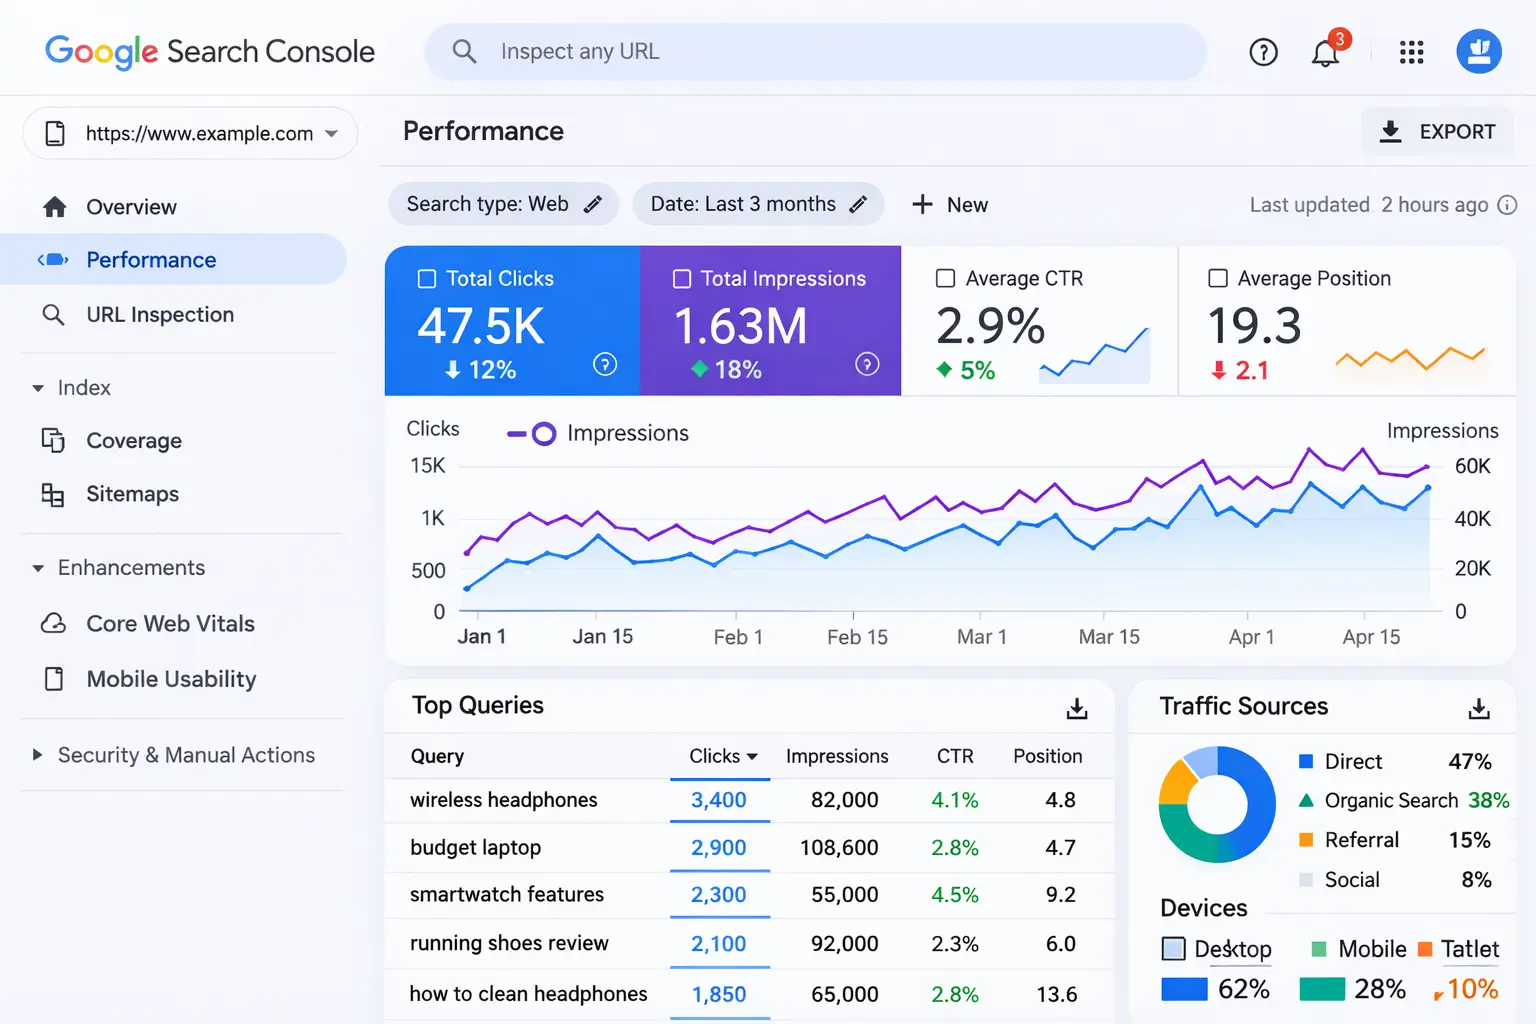
Task: Open the Google apps grid
Action: click(1411, 52)
